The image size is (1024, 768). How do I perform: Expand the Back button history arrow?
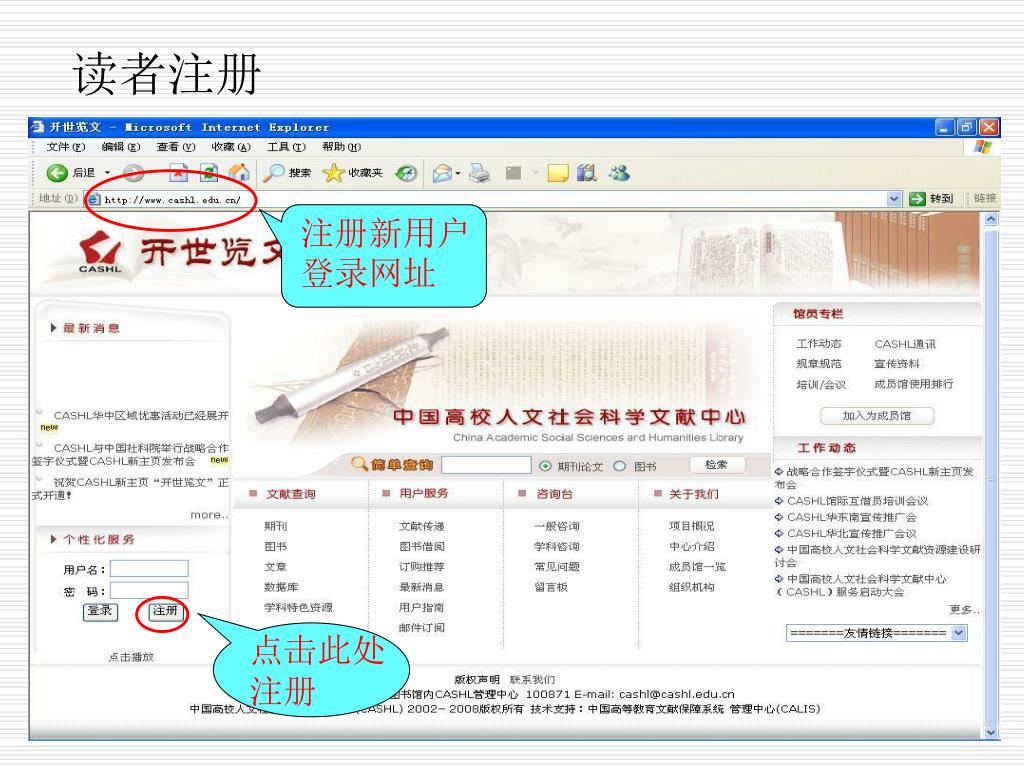coord(108,173)
